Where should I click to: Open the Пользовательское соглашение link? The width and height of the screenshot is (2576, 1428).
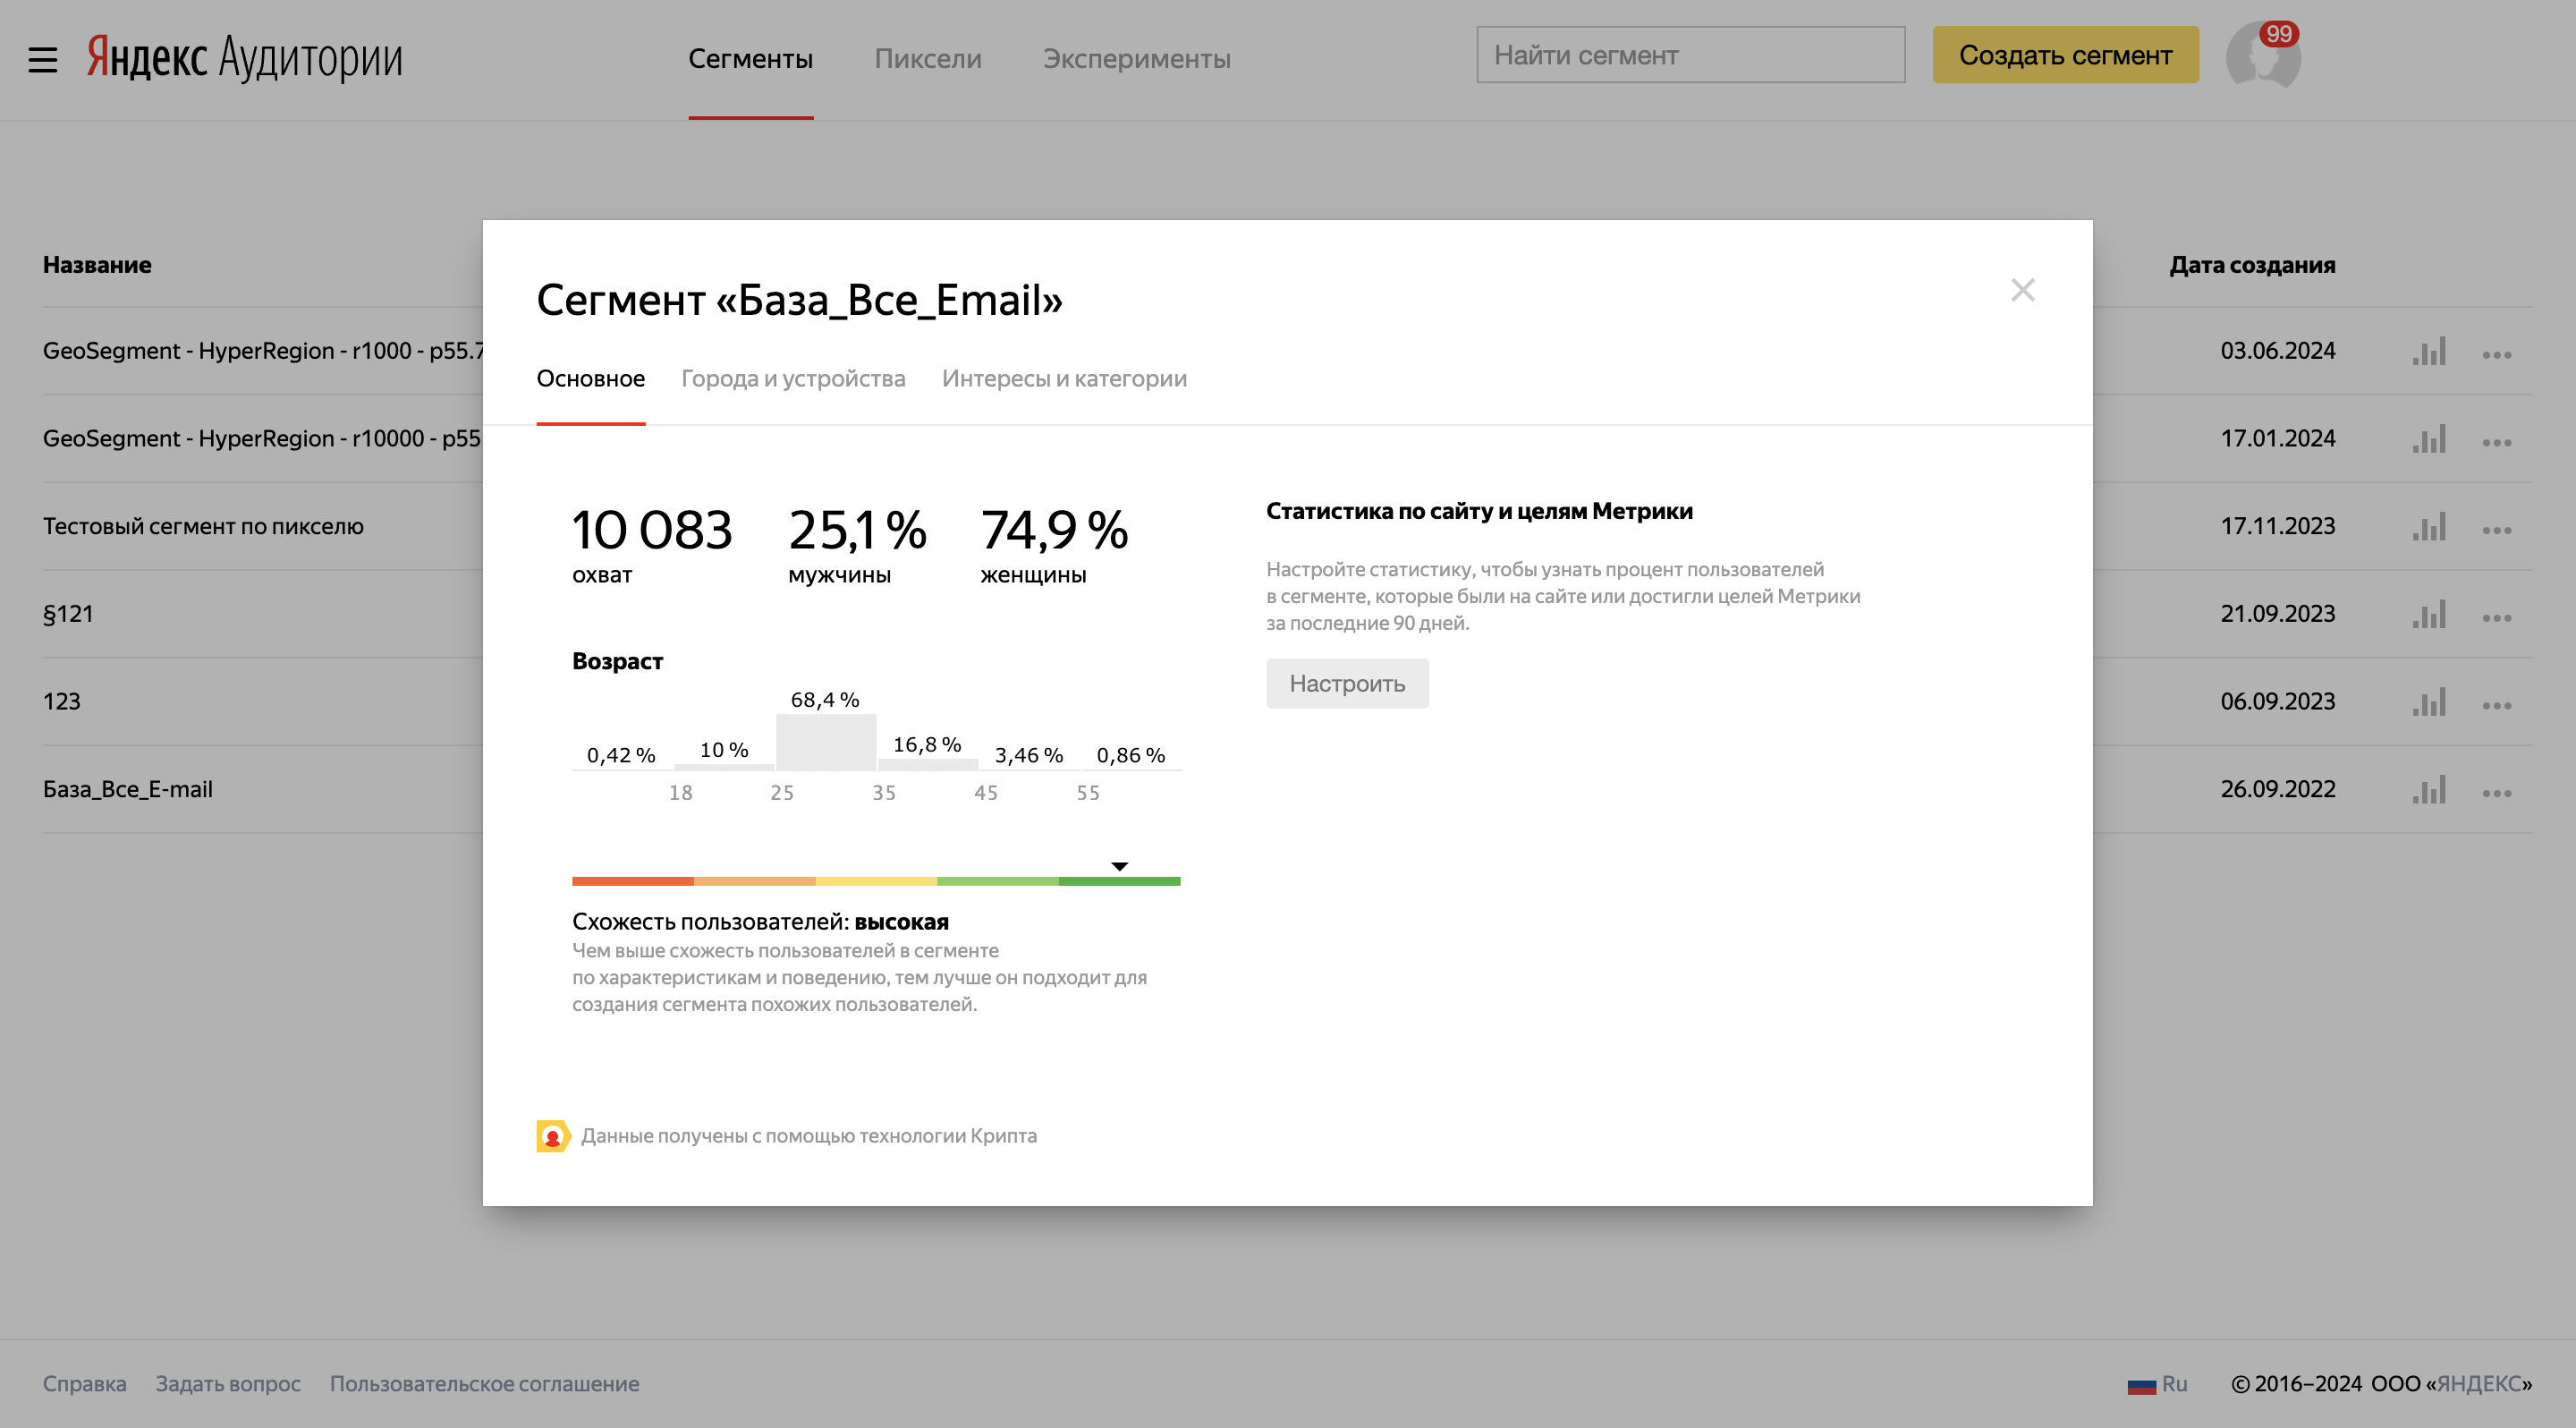pyautogui.click(x=485, y=1384)
